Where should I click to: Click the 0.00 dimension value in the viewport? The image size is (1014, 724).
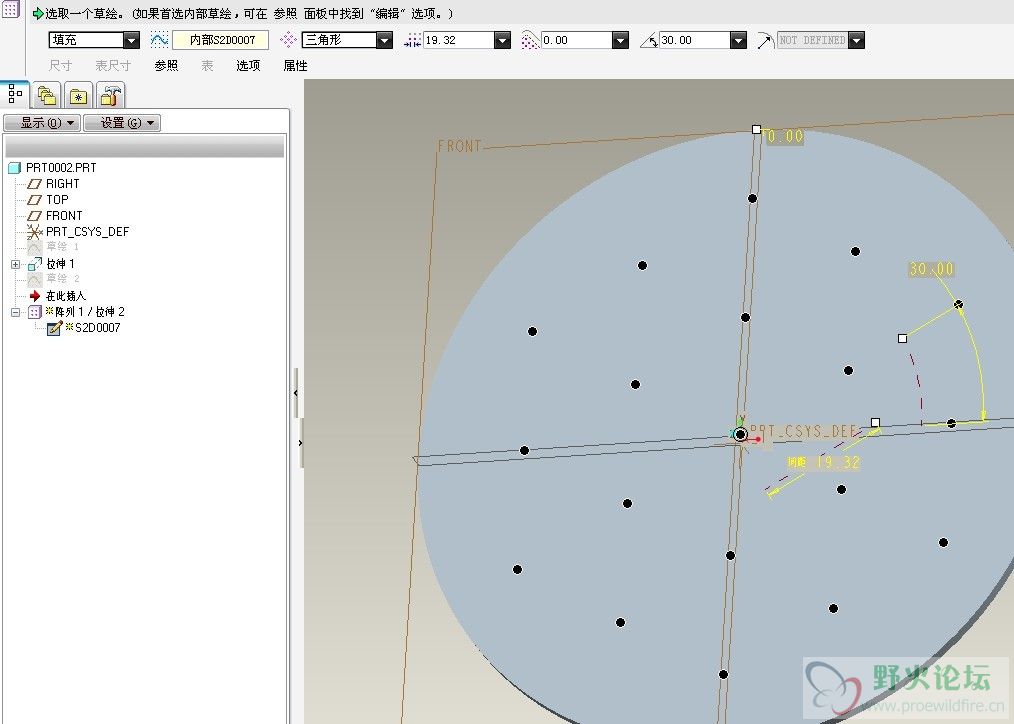pos(785,136)
